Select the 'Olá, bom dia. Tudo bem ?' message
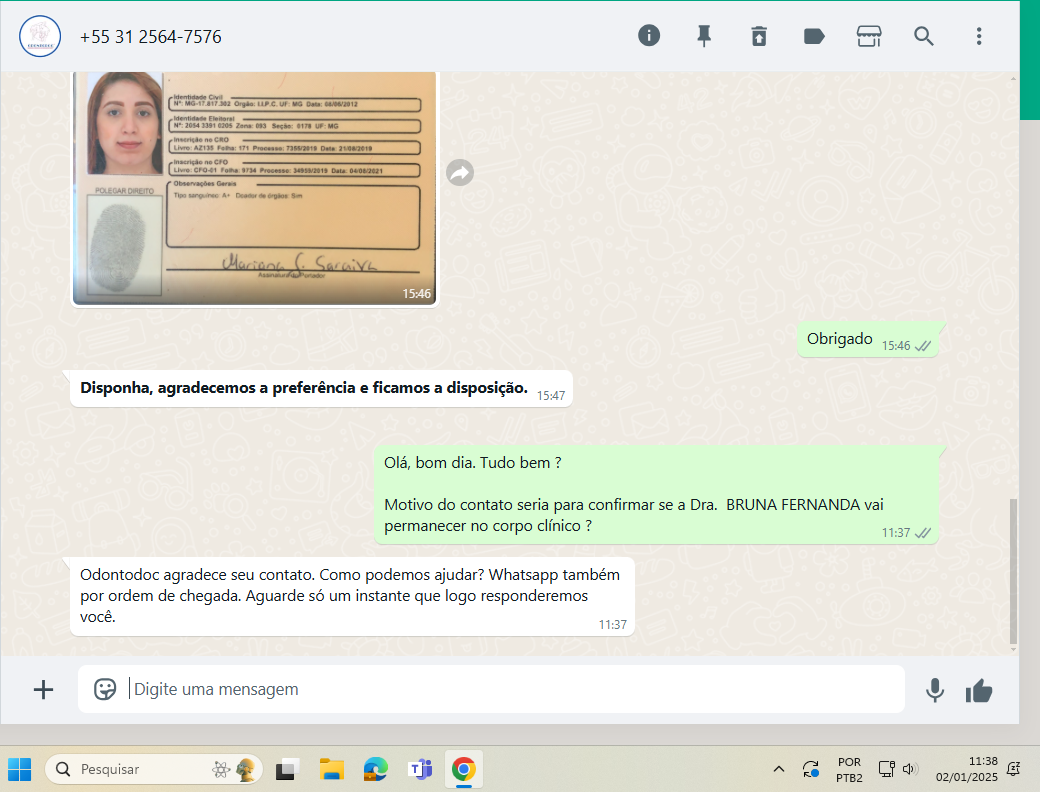The image size is (1040, 792). (656, 495)
